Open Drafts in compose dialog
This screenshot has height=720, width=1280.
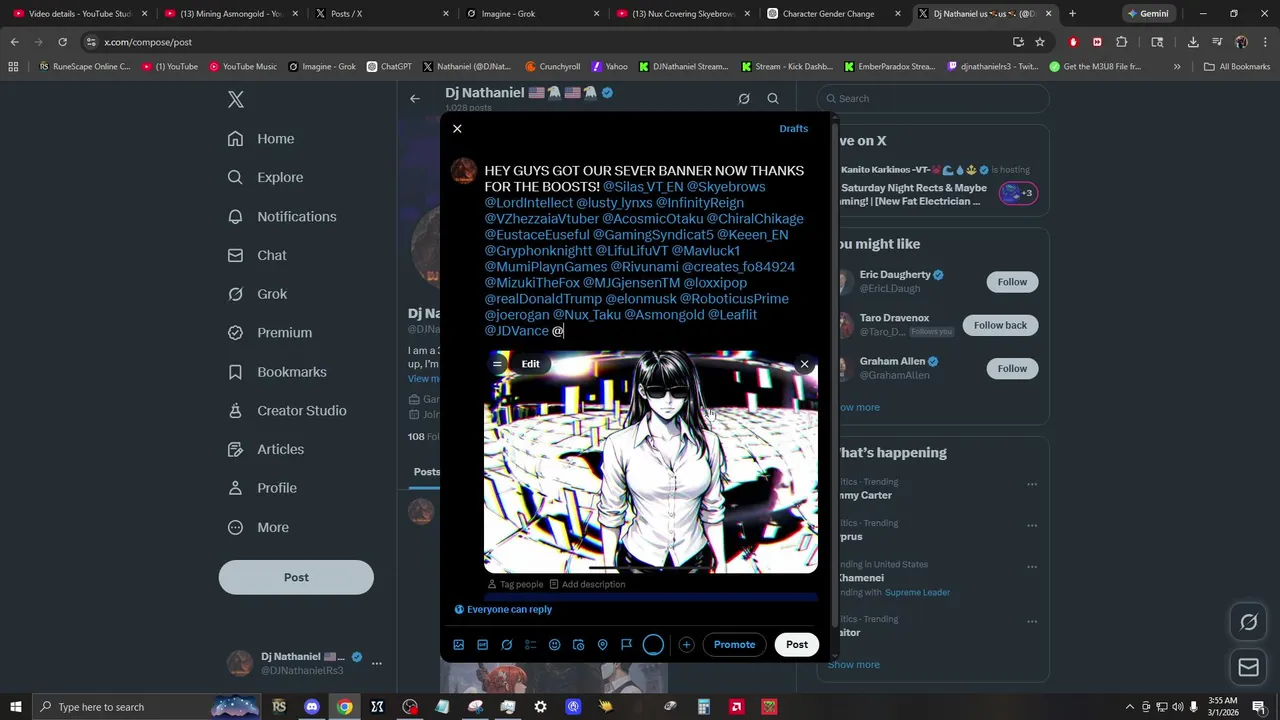794,129
